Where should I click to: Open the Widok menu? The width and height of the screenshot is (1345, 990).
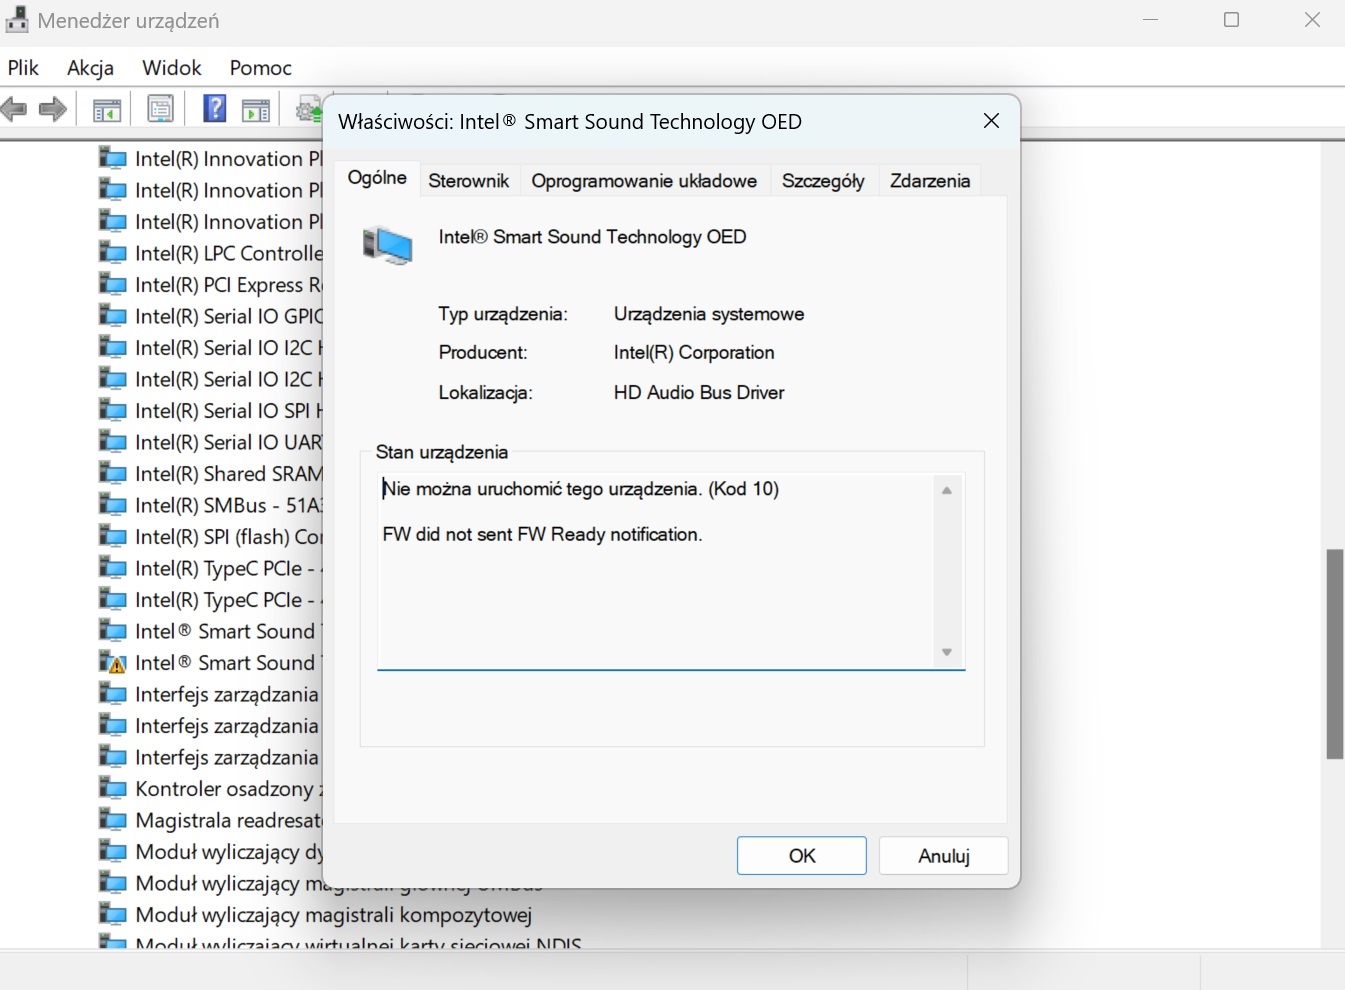pos(172,67)
